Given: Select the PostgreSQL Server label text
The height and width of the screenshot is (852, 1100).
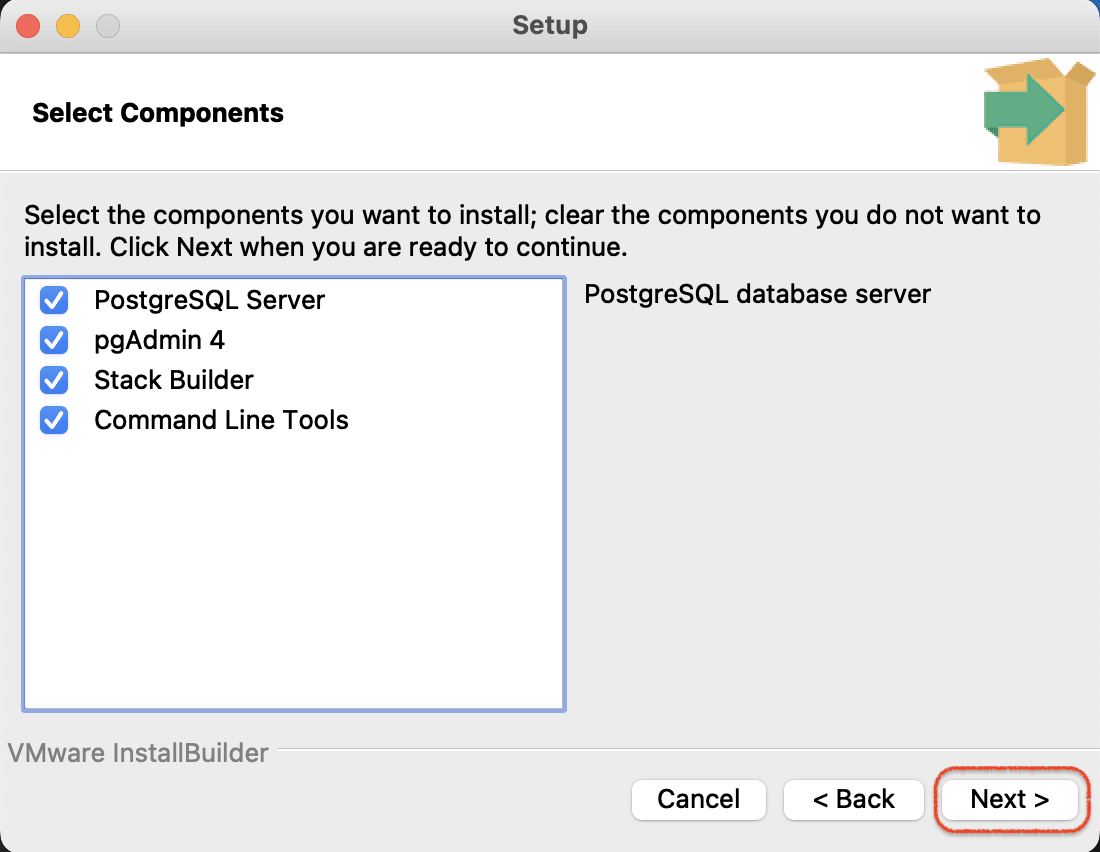Looking at the screenshot, I should (x=210, y=300).
